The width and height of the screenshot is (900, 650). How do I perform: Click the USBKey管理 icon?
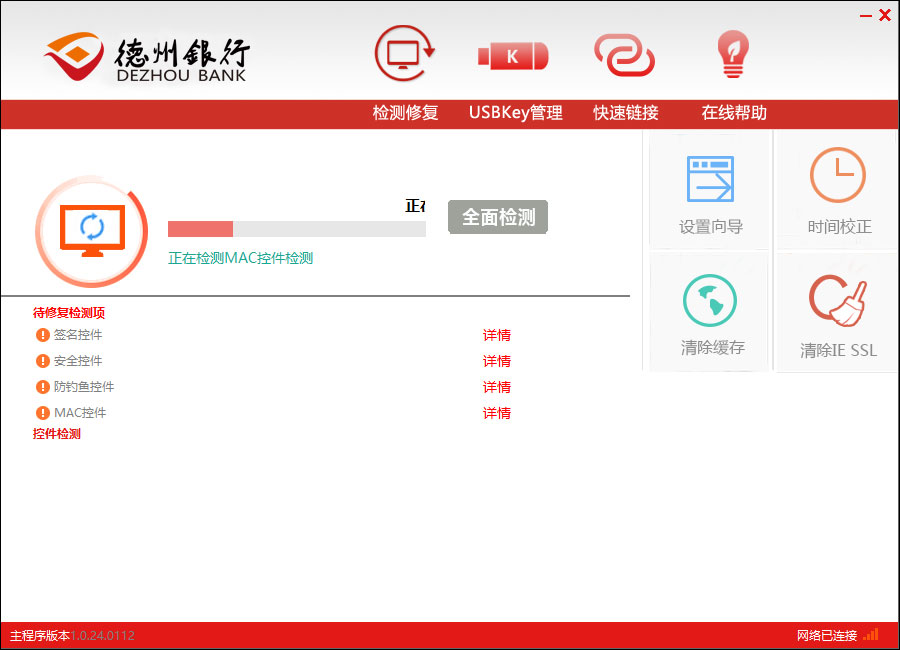point(513,55)
